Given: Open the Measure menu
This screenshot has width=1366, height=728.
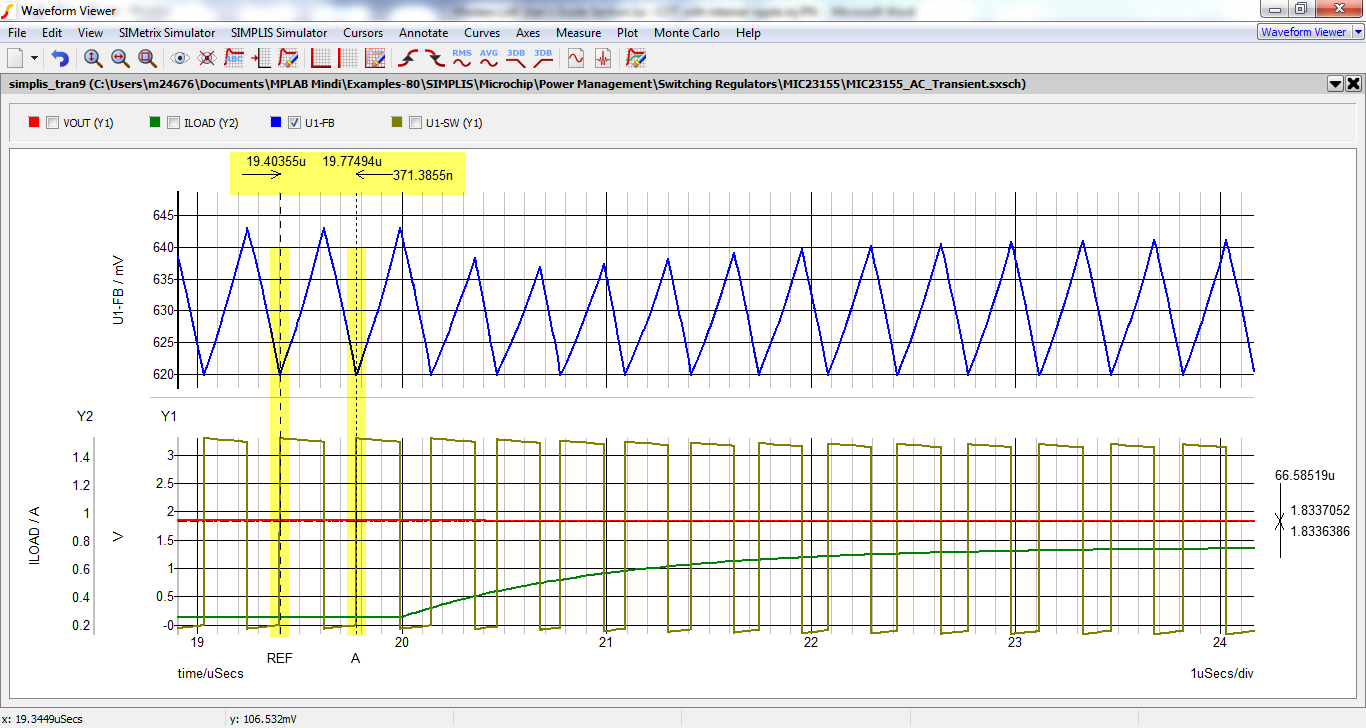Looking at the screenshot, I should [x=579, y=33].
